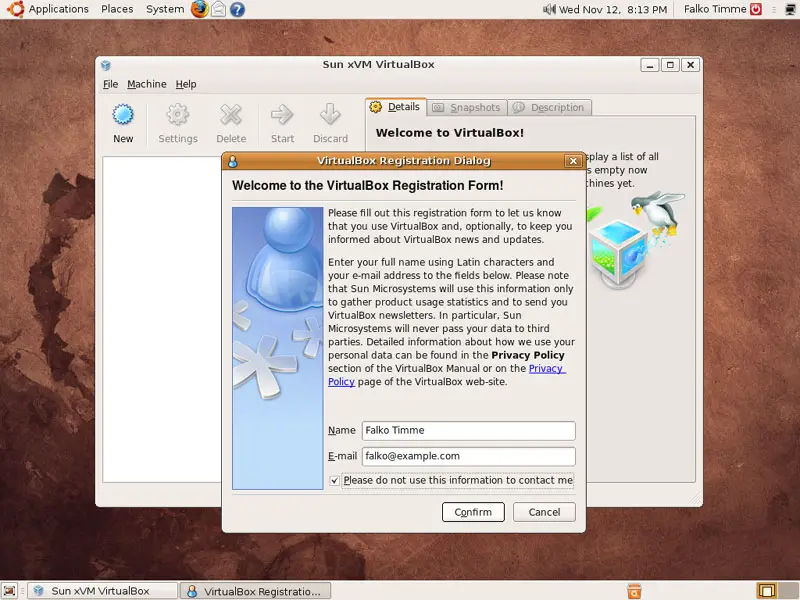Switch to the Snapshots tab
This screenshot has width=800, height=600.
[x=466, y=108]
